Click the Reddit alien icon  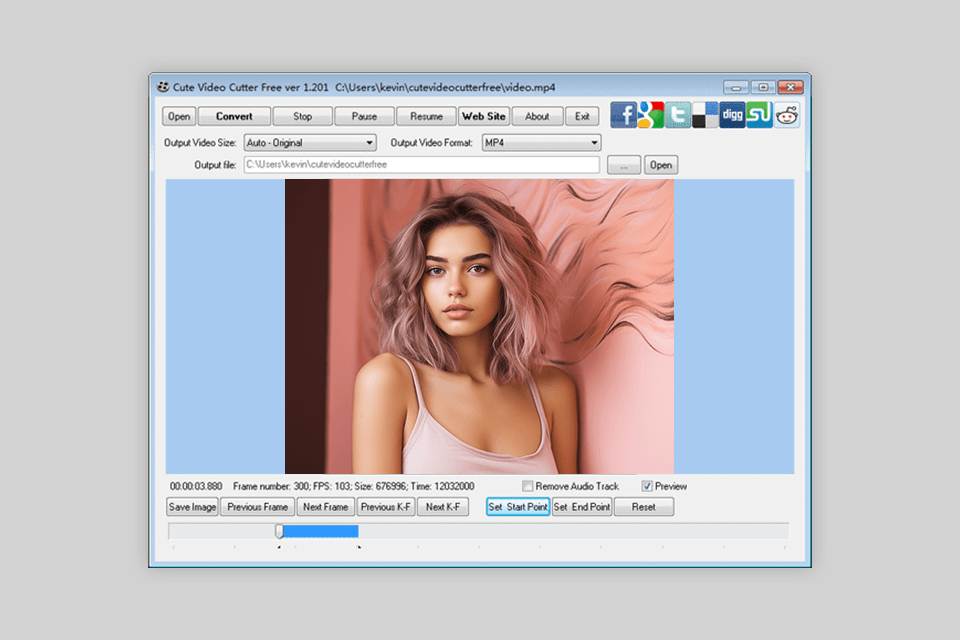tap(787, 115)
